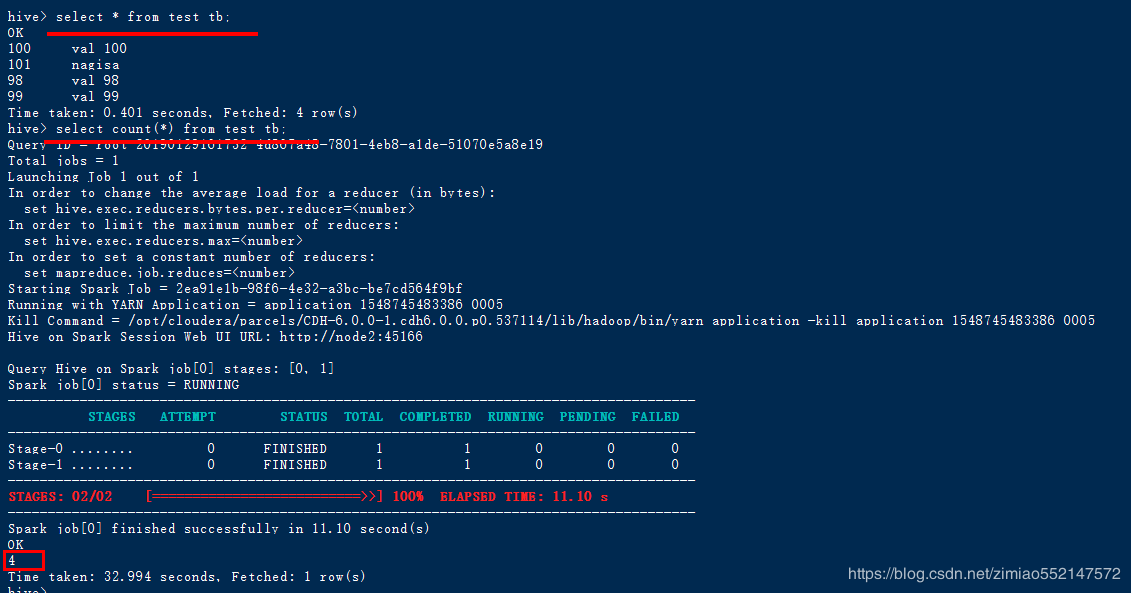The image size is (1131, 593).
Task: Click the Starting Spark Job ID line
Action: [x=235, y=289]
